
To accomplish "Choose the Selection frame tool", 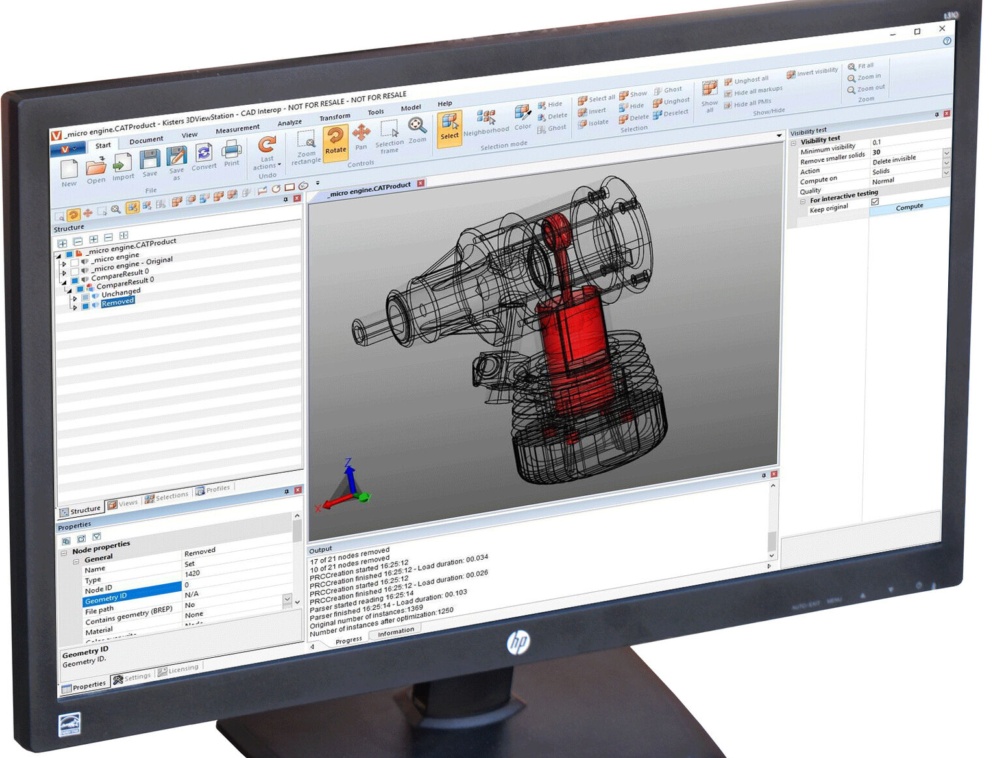I will click(x=389, y=136).
